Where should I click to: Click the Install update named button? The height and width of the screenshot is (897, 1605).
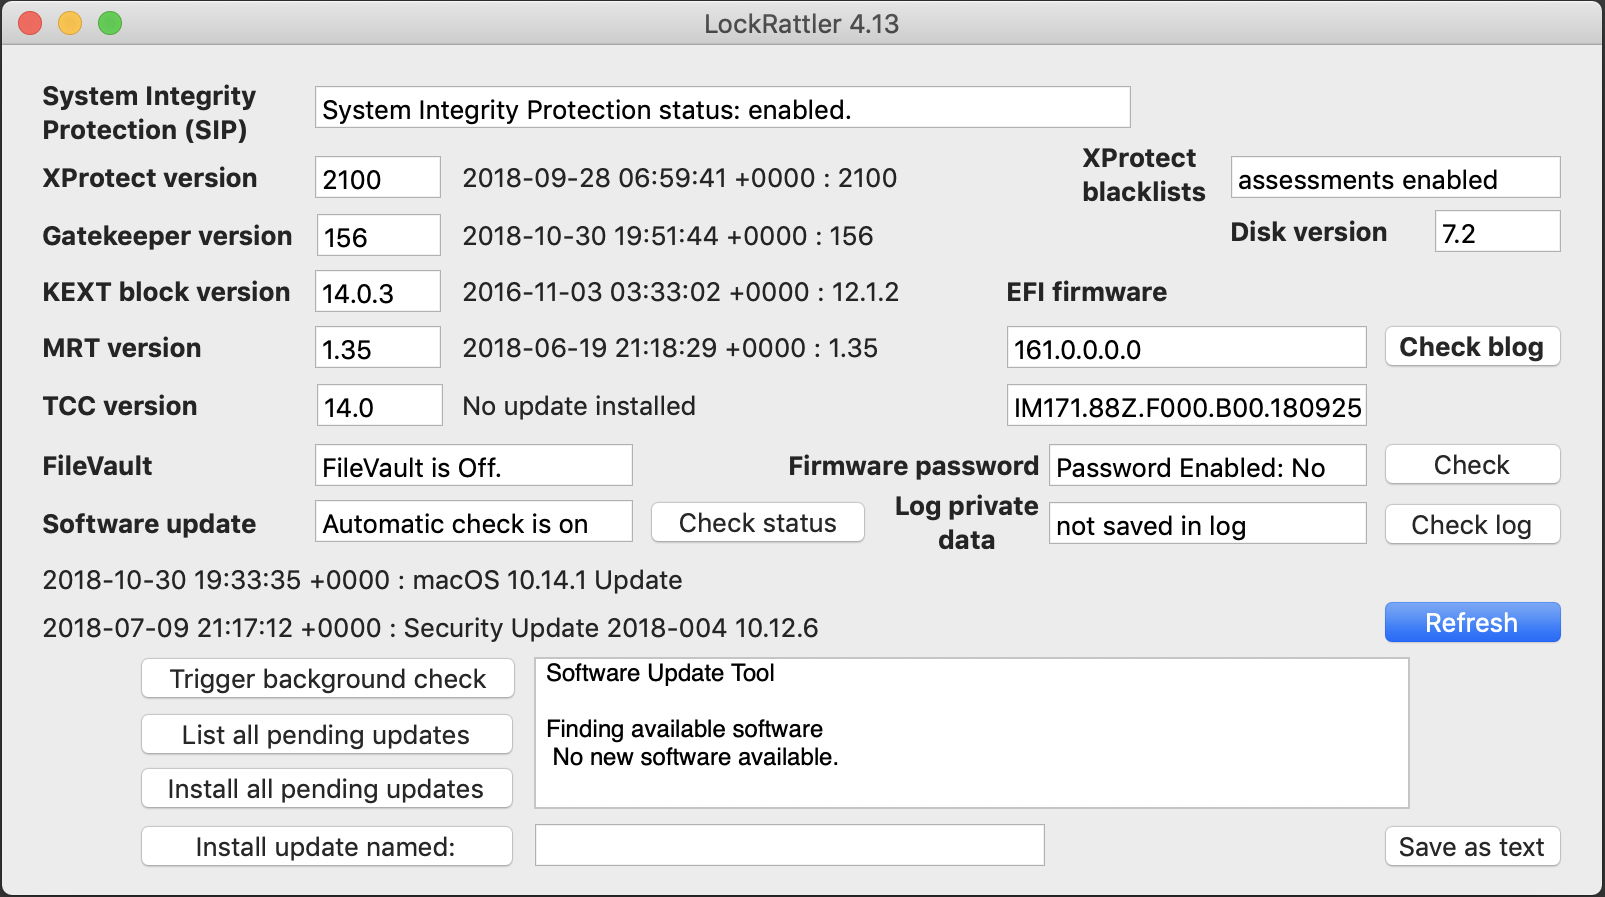click(x=327, y=847)
